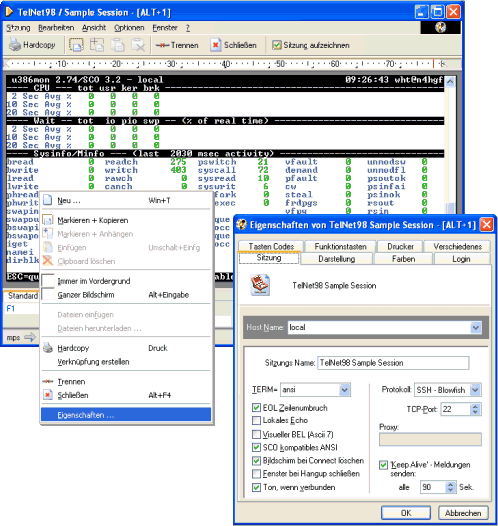498x526 pixels.
Task: Select Ganzer Bildschirm in the context menu
Action: point(126,295)
